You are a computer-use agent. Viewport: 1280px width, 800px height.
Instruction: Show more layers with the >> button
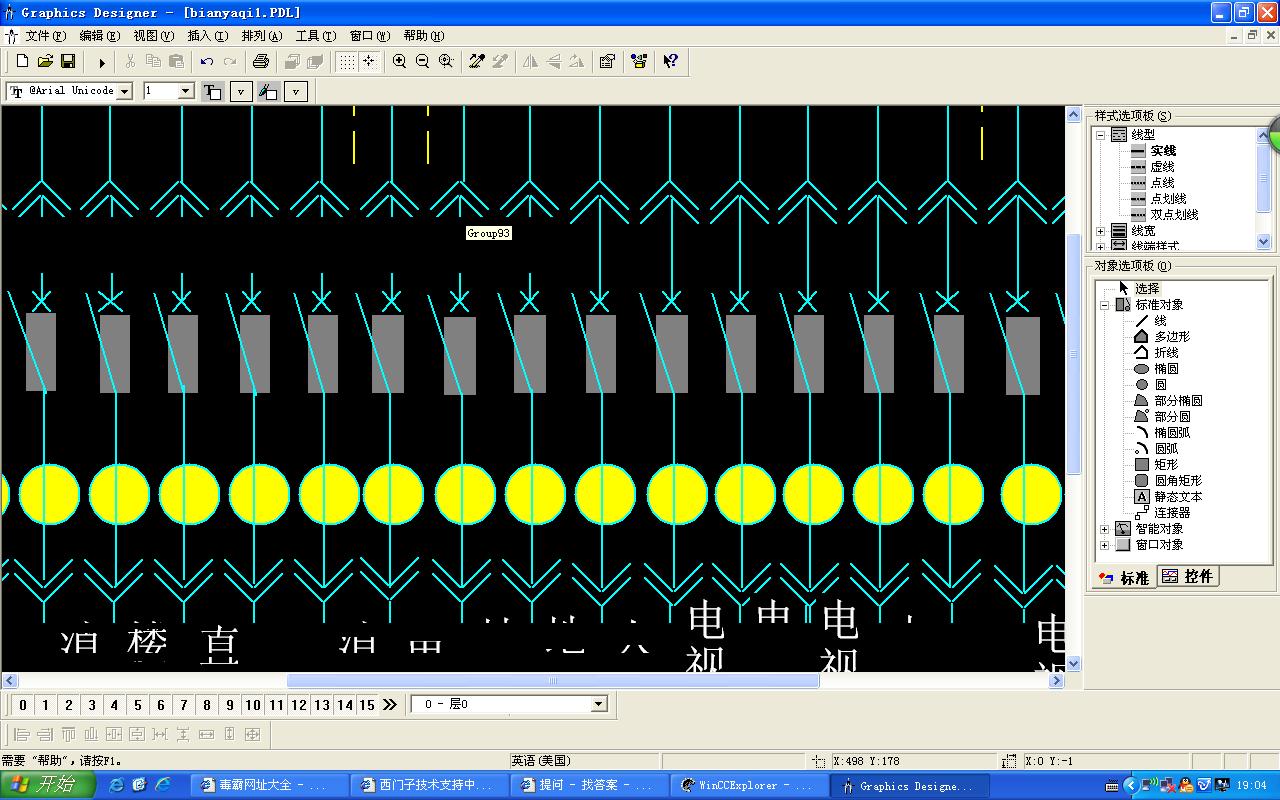point(390,705)
